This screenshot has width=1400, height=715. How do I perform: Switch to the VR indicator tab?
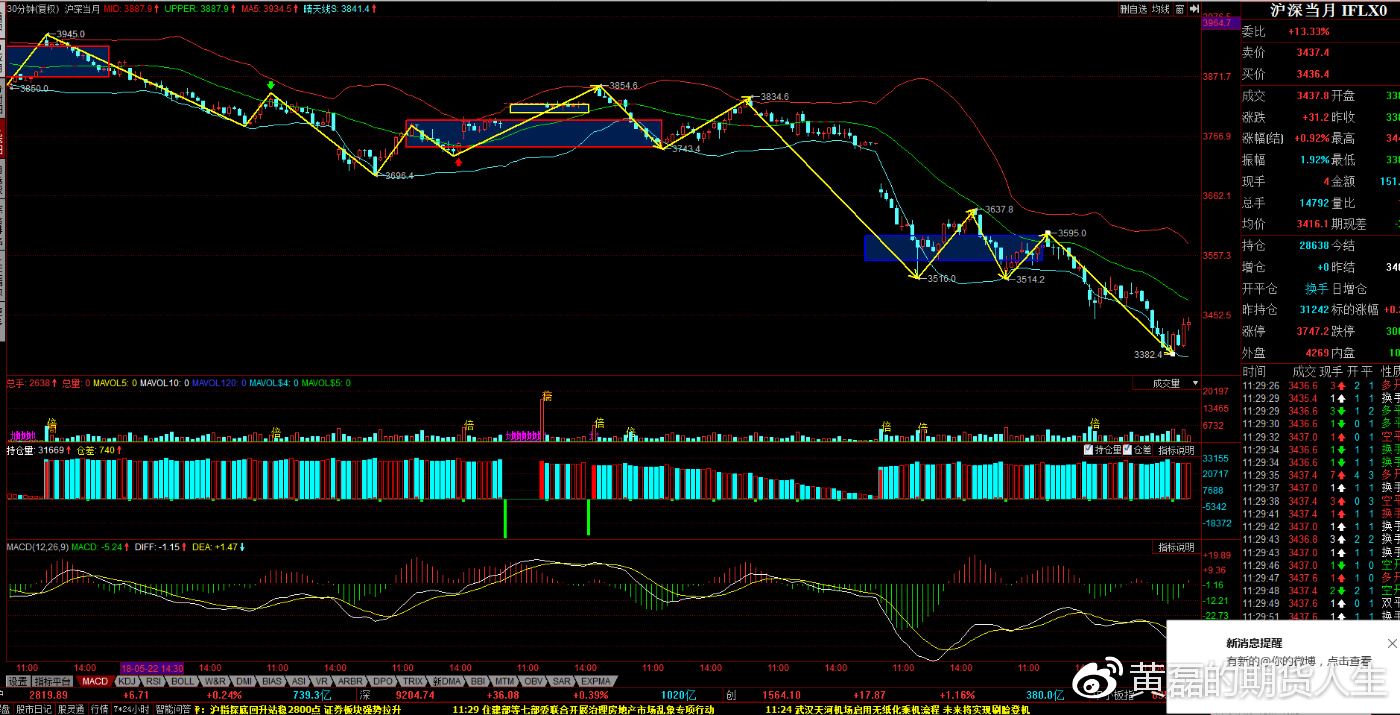point(324,681)
